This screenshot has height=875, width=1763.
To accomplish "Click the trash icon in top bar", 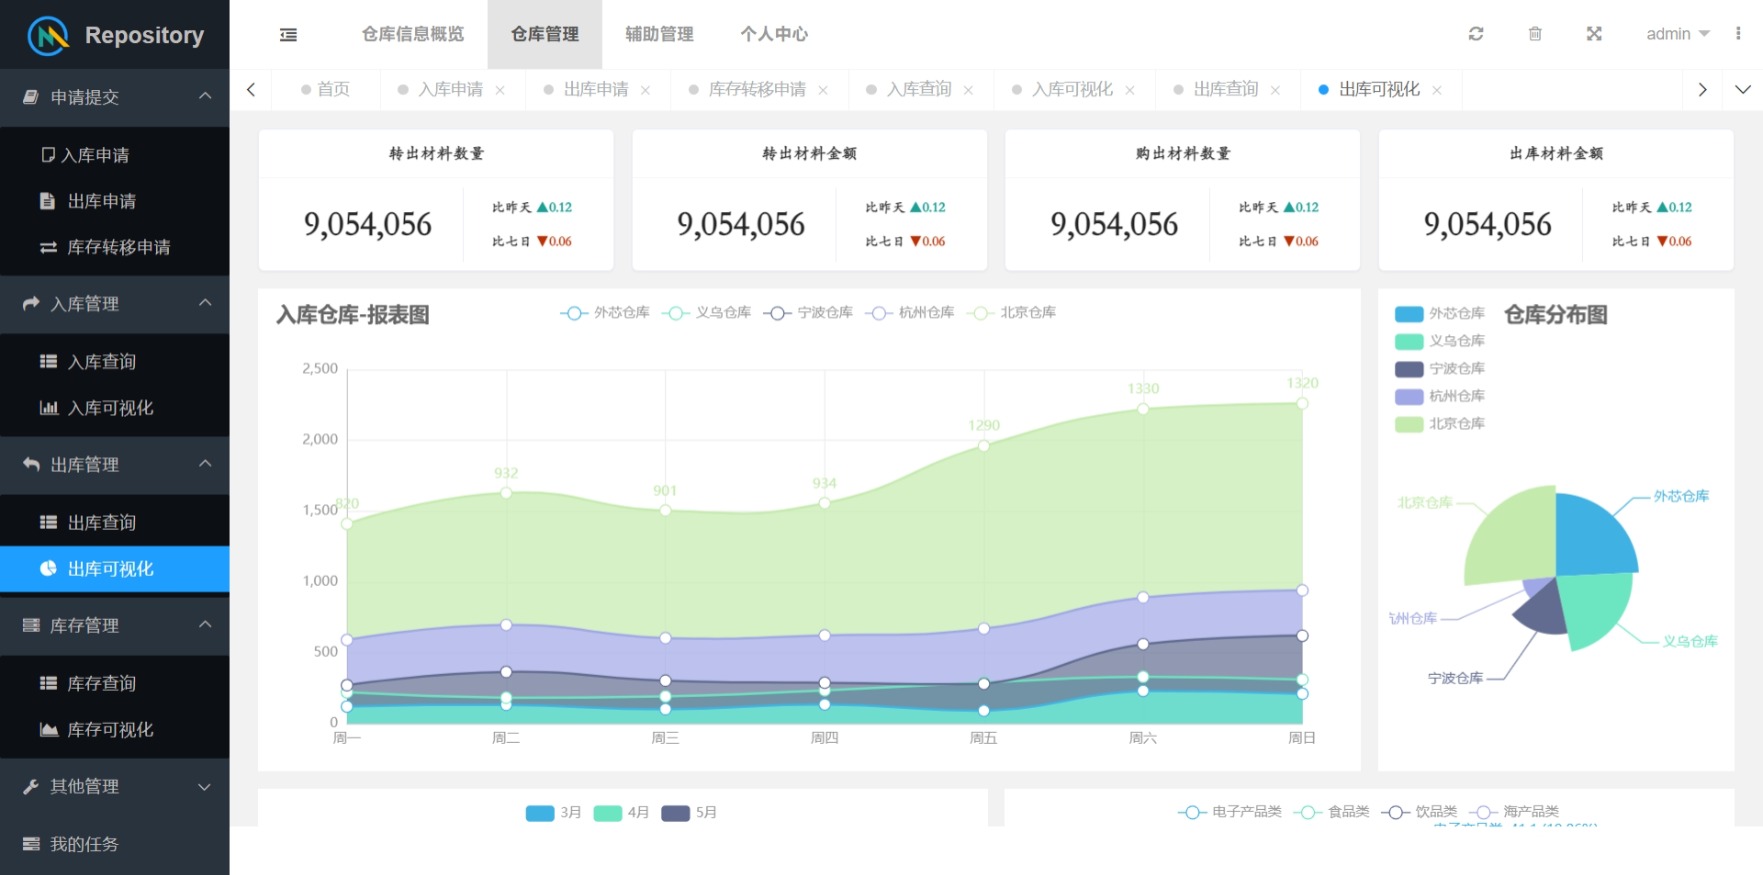I will tap(1535, 34).
